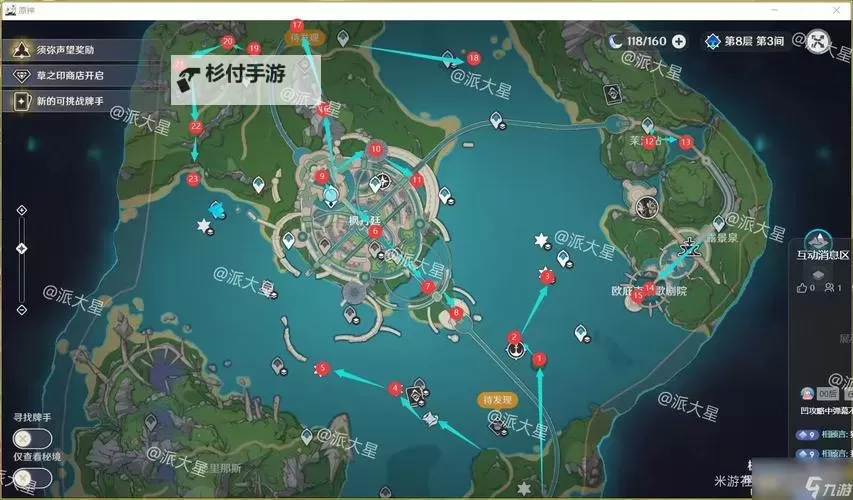The width and height of the screenshot is (853, 500).
Task: Select the highlighted cyan waypoint south of marker 23
Action: coord(217,209)
